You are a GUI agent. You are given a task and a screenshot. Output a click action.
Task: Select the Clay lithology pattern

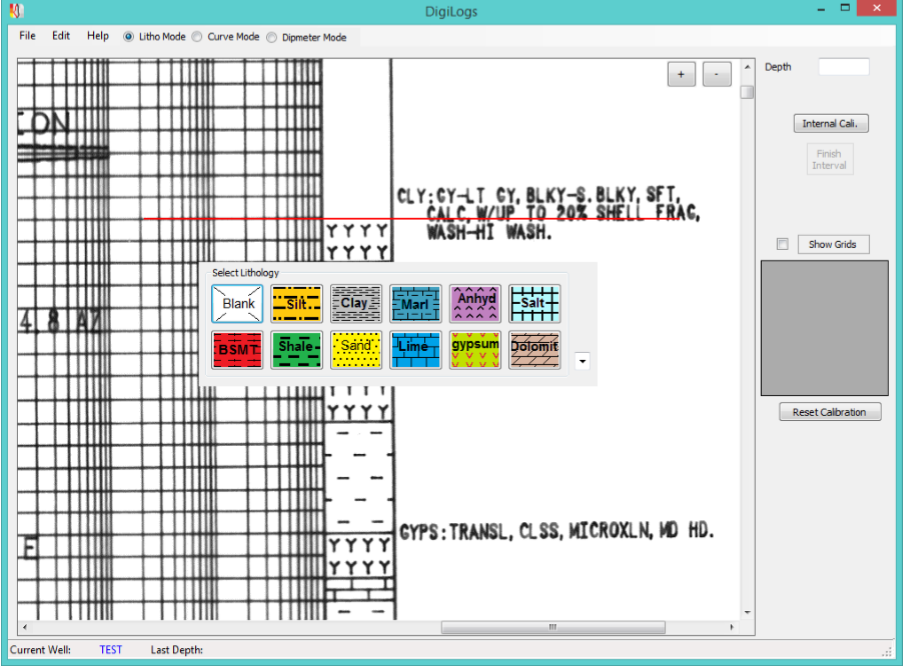pyautogui.click(x=356, y=303)
